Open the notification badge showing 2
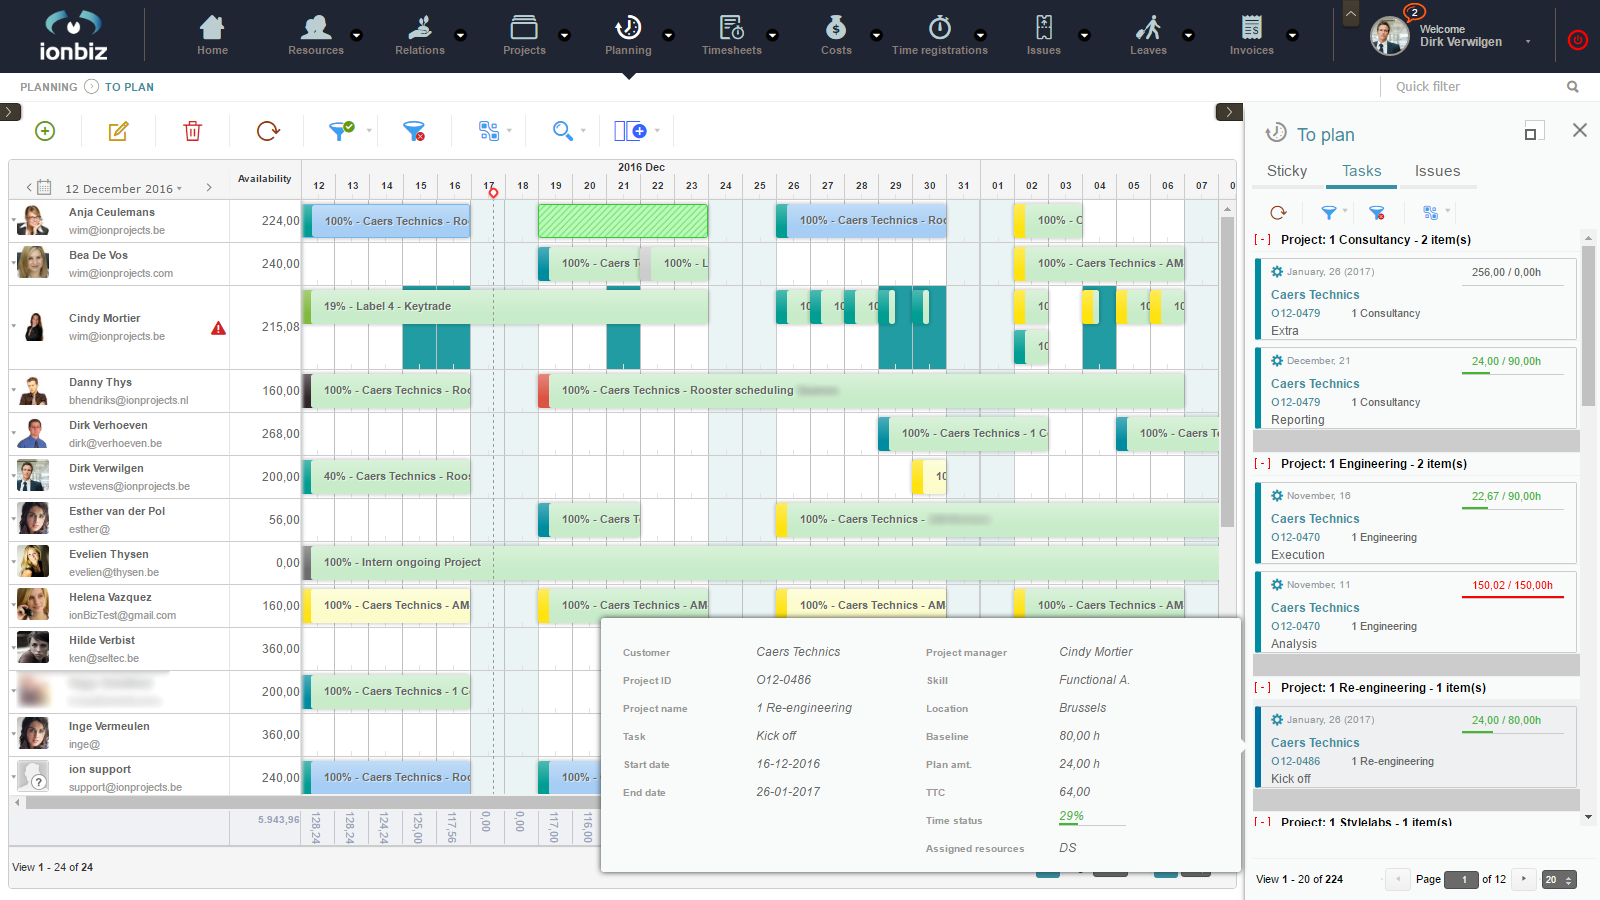This screenshot has height=900, width=1600. tap(1414, 12)
